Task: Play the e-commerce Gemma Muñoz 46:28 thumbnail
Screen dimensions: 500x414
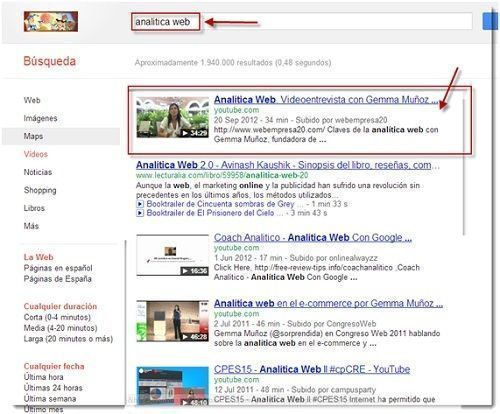Action: [173, 321]
